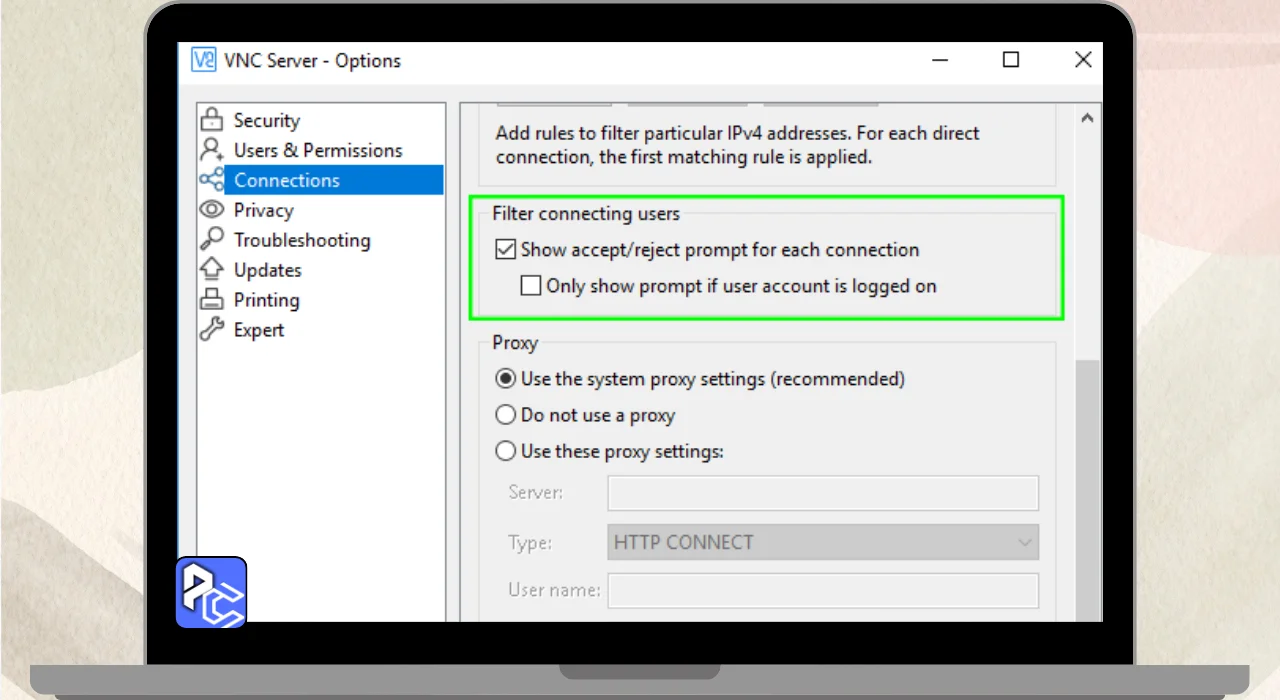Switch to the Printing page
This screenshot has width=1280, height=700.
pos(266,300)
